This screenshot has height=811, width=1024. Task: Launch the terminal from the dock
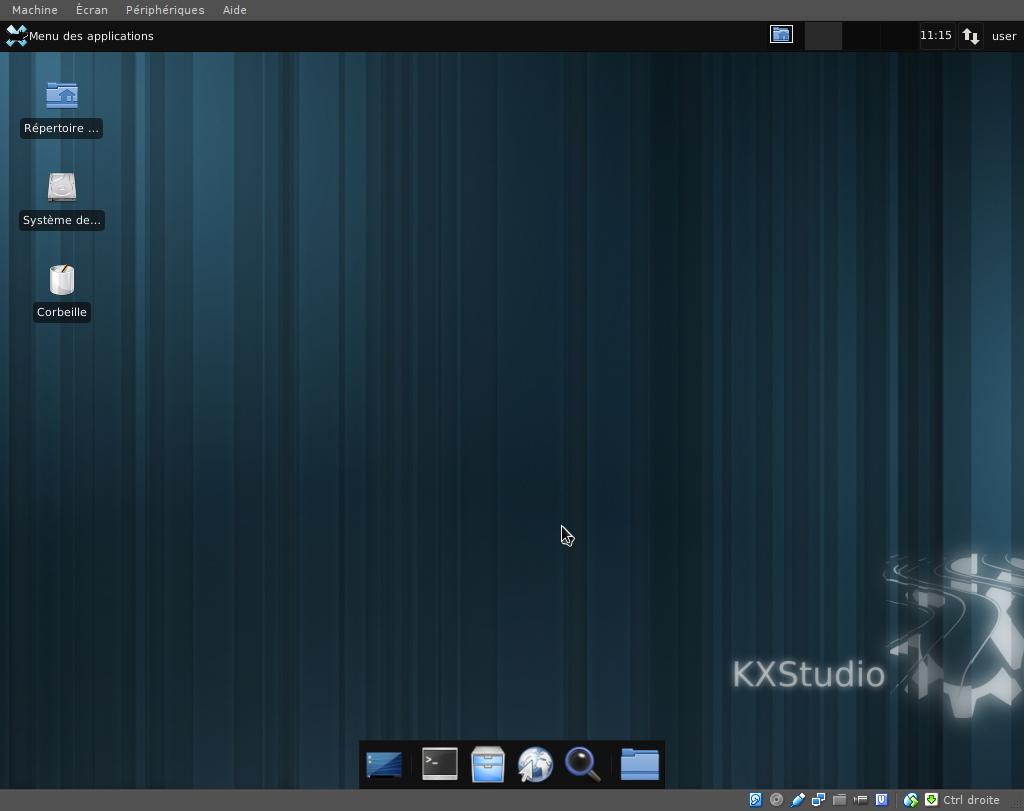440,764
